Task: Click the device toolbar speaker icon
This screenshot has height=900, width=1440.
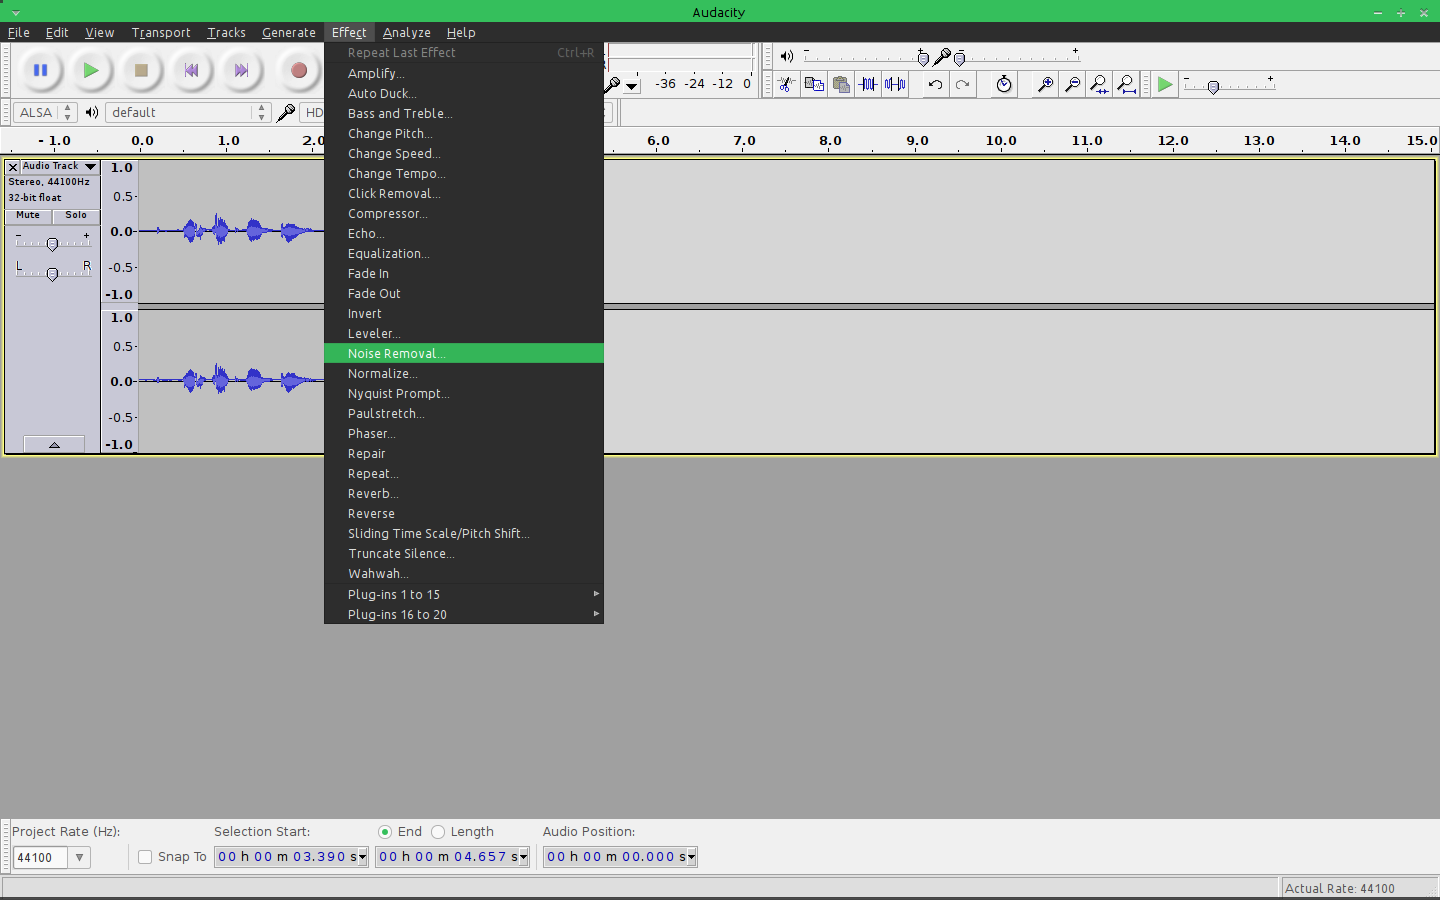Action: tap(92, 112)
